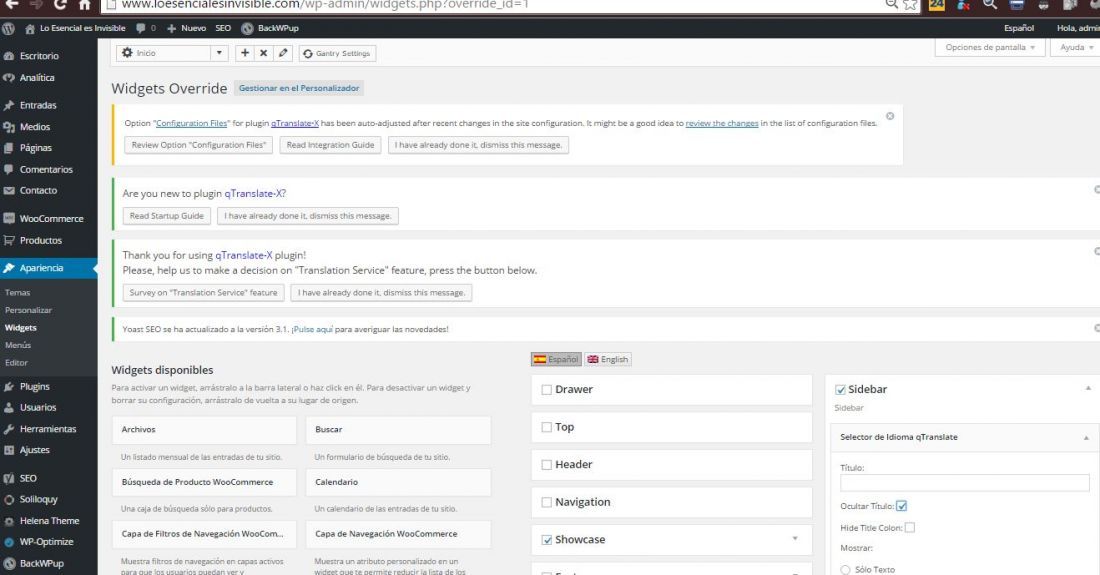Click Survey on "Translation Service" feature button
Image resolution: width=1100 pixels, height=575 pixels.
(x=203, y=292)
